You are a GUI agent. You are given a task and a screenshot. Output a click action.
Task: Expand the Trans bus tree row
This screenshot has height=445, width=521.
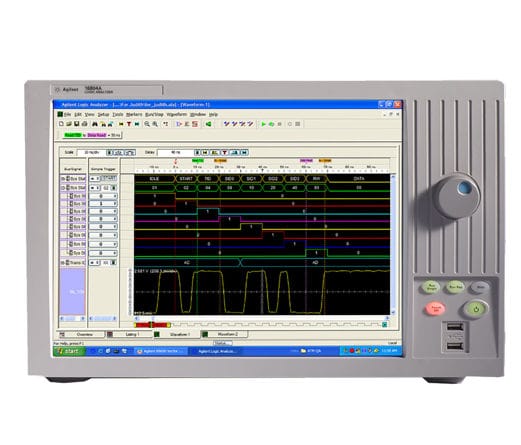coord(62,263)
